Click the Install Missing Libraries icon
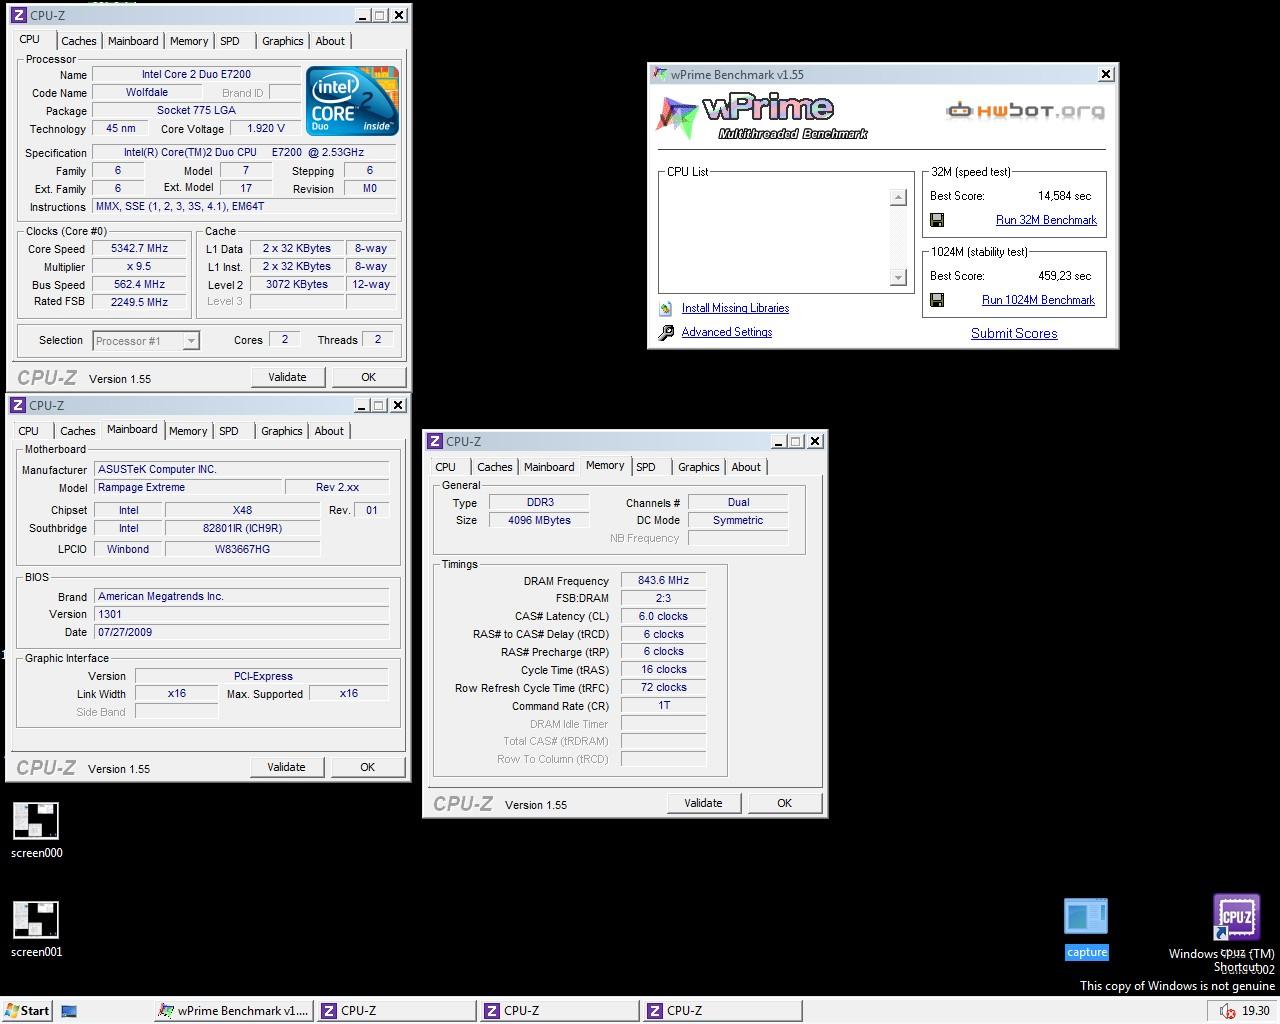The image size is (1280, 1024). click(666, 309)
